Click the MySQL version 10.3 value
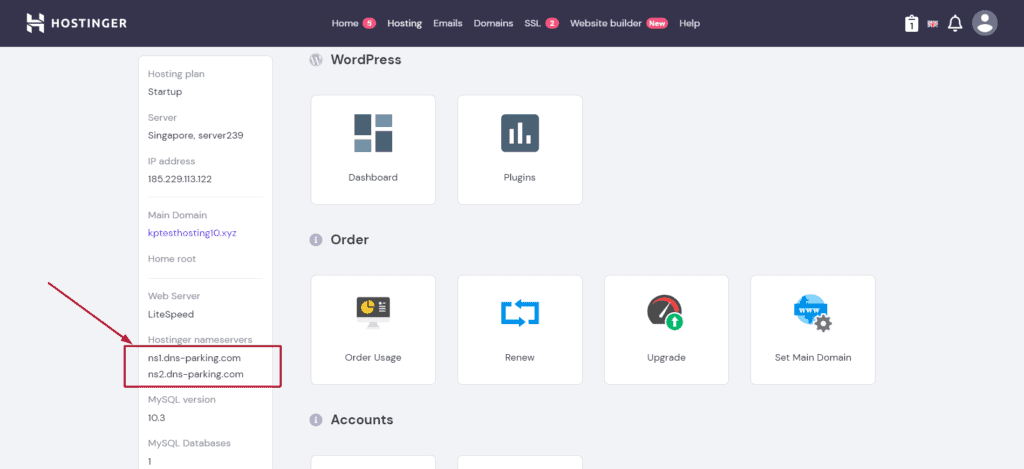This screenshot has width=1024, height=469. click(157, 417)
